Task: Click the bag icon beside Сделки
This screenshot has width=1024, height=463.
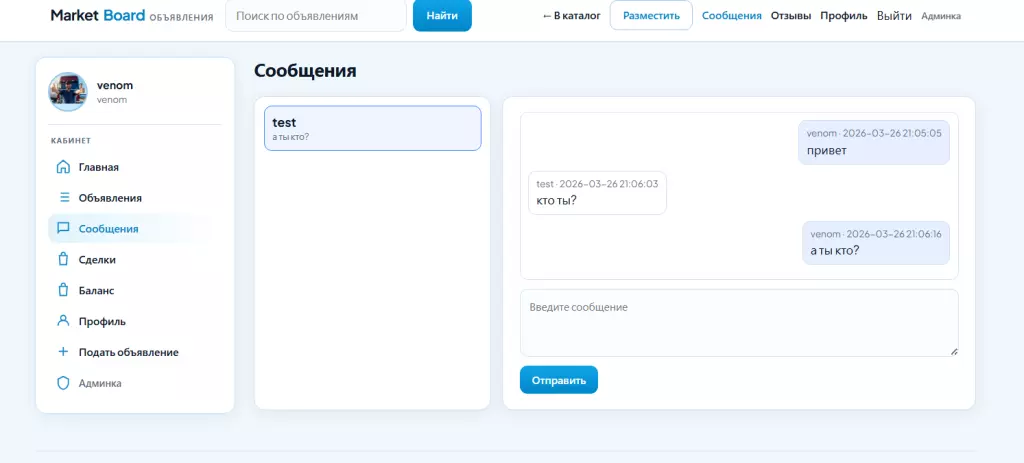Action: click(64, 260)
